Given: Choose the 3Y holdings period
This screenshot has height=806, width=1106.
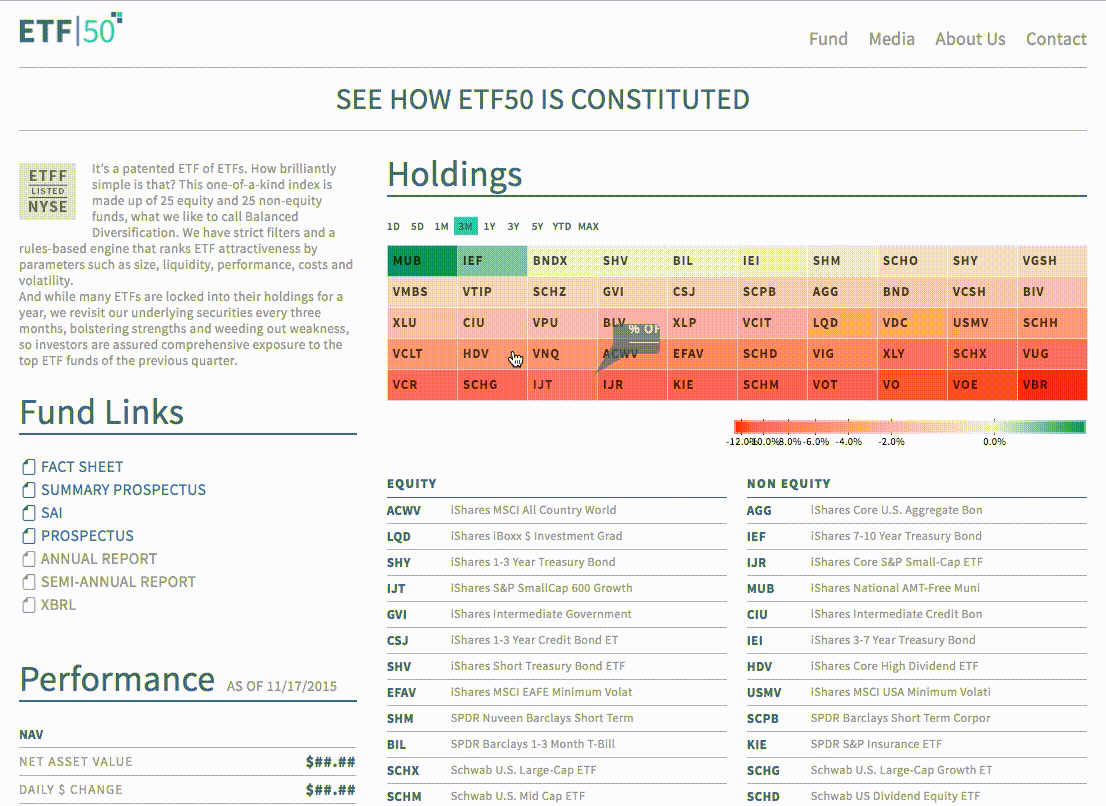Looking at the screenshot, I should point(514,226).
